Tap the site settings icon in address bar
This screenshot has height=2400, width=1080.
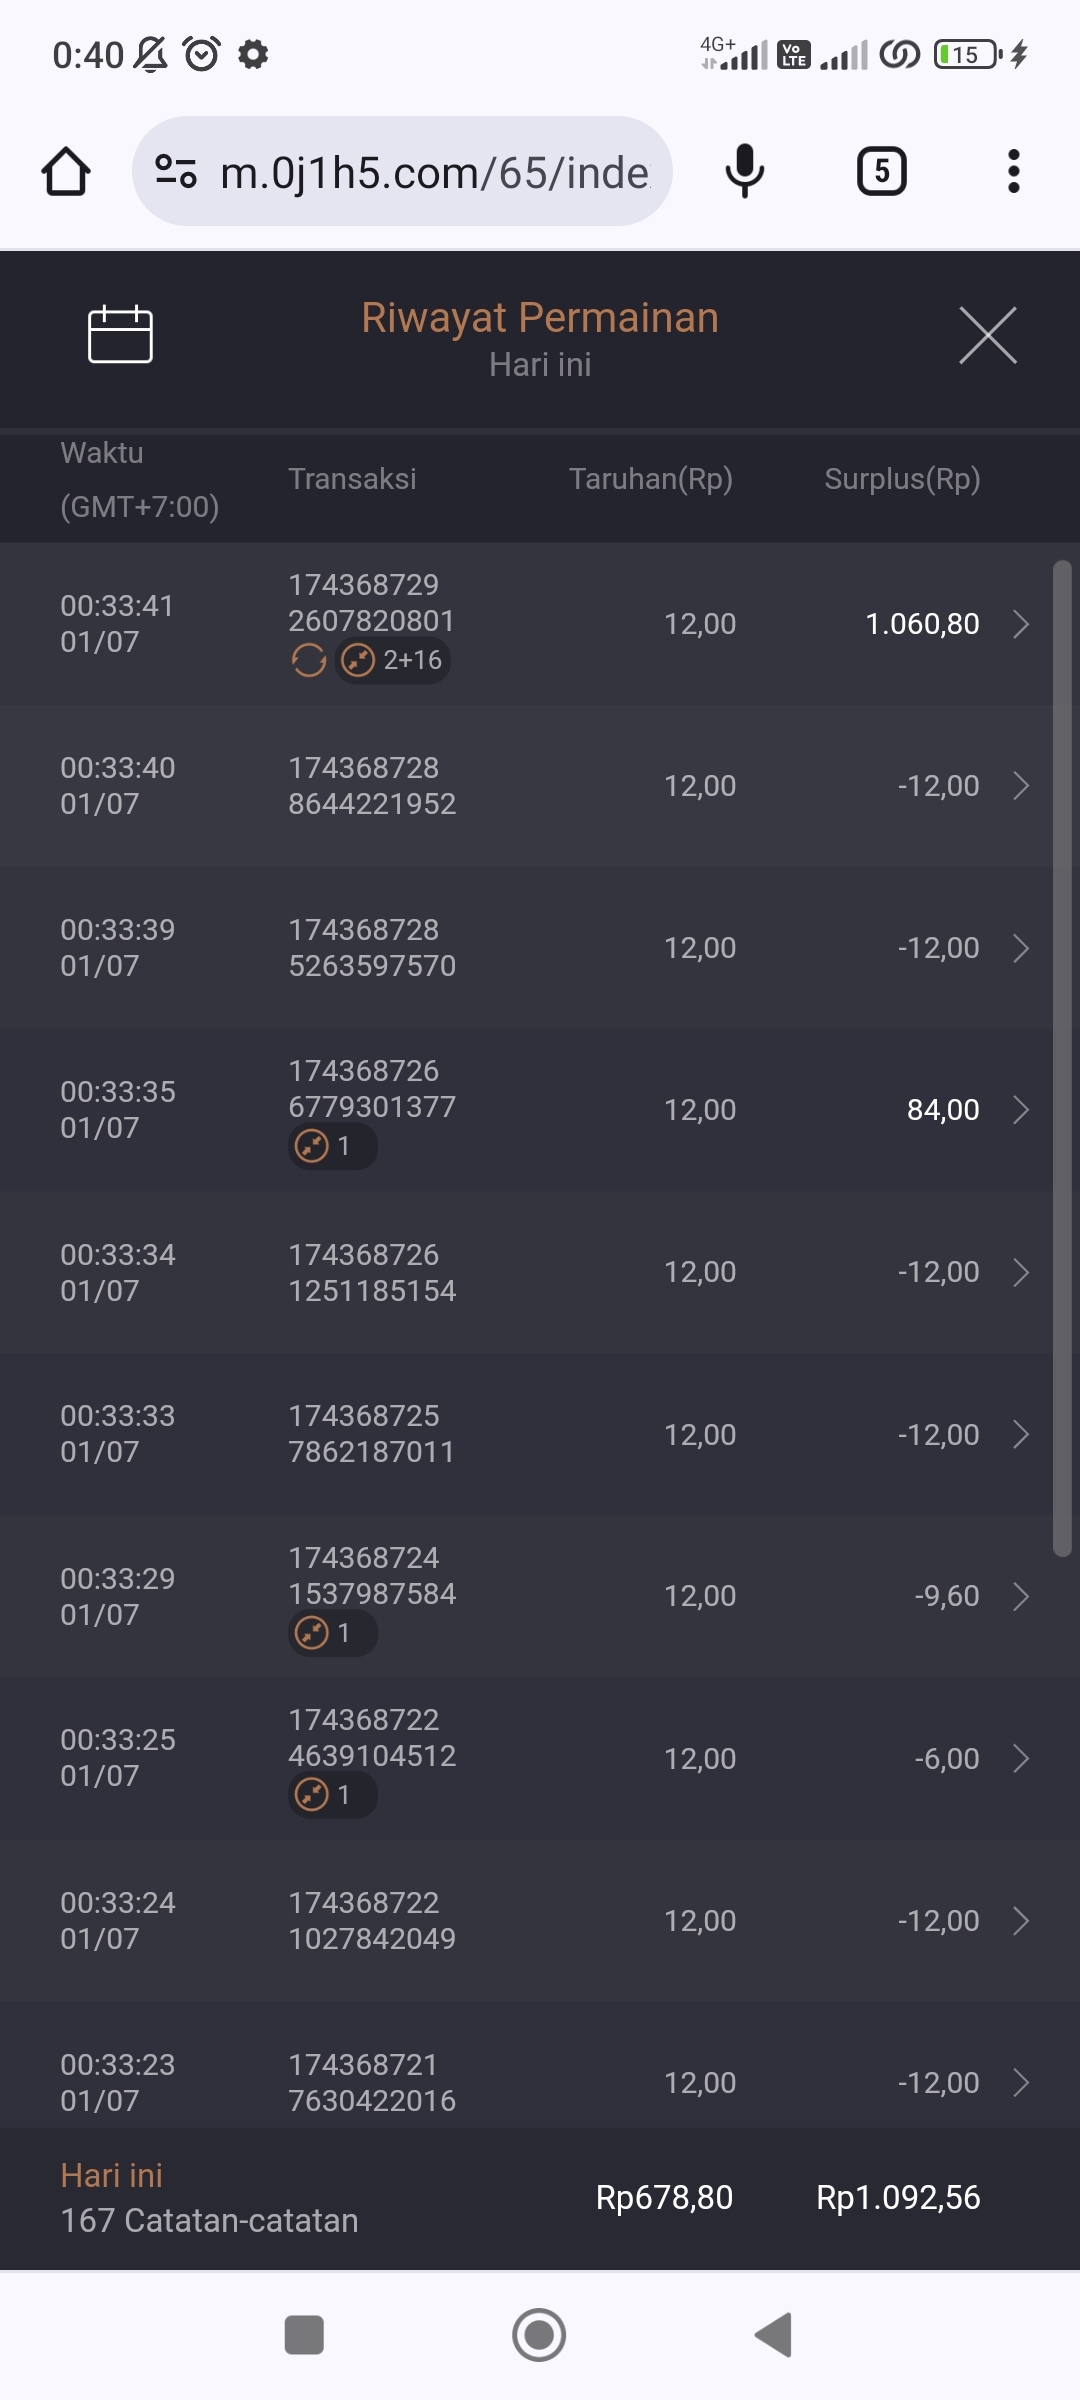[176, 172]
